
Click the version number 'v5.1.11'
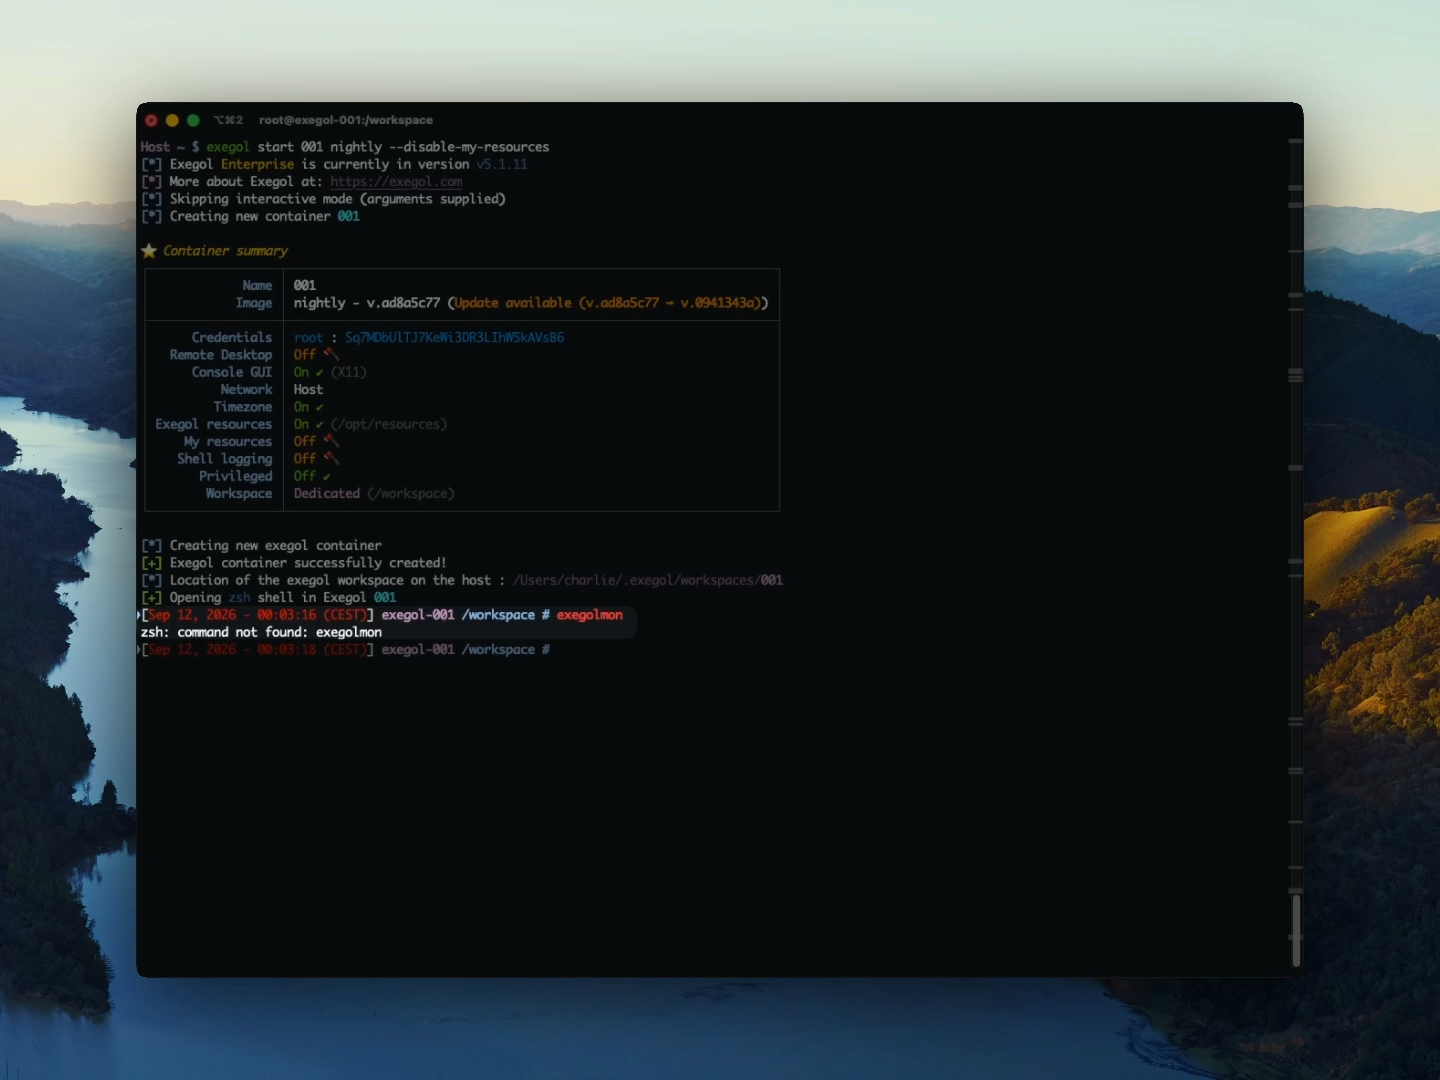502,164
